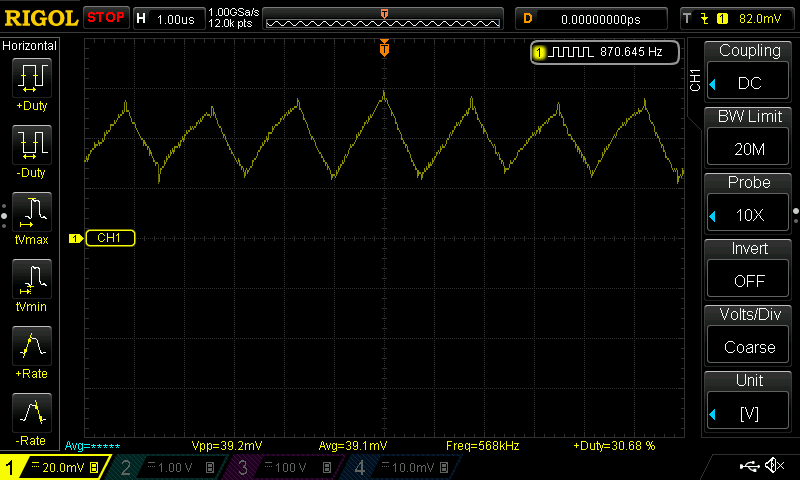Click the Vpp=39.2mV measurement
This screenshot has width=800, height=480.
tap(227, 446)
